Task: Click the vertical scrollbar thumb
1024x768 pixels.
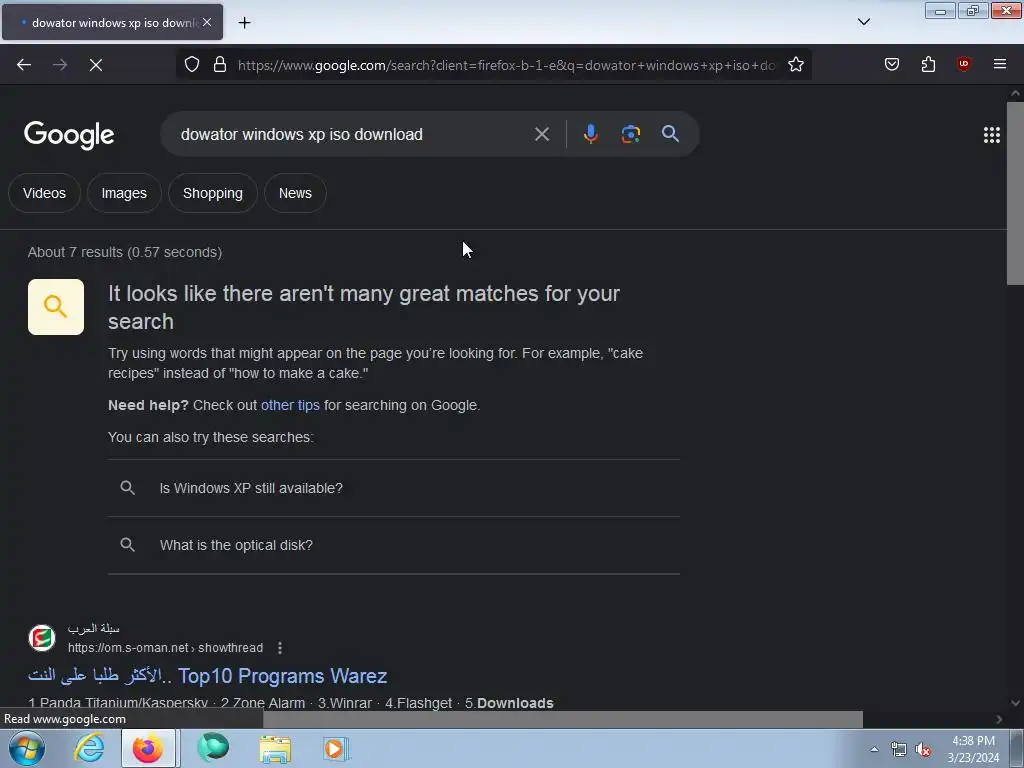Action: [1015, 193]
